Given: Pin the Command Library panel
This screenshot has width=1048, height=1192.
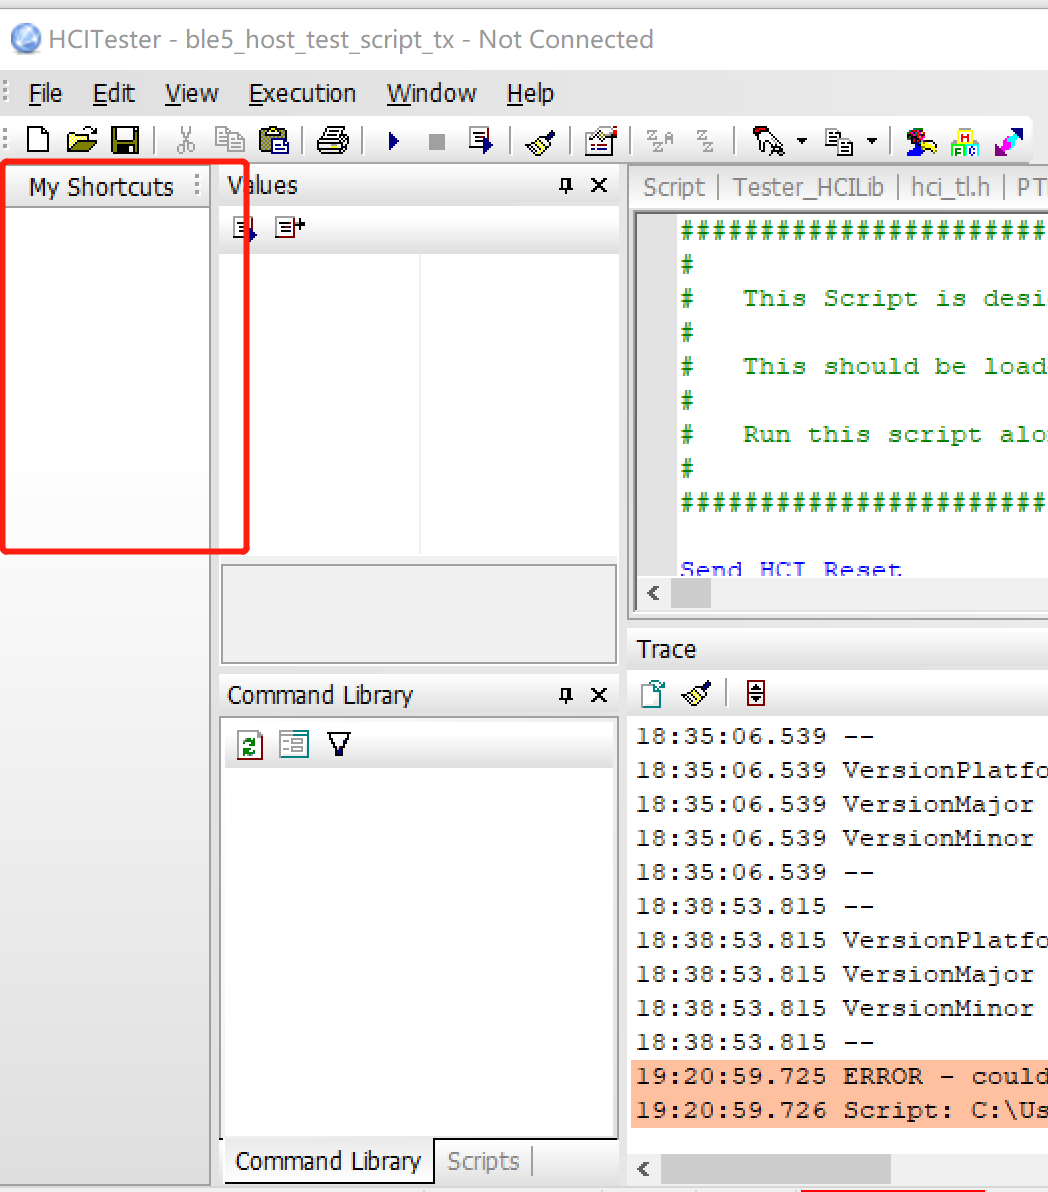Looking at the screenshot, I should click(x=565, y=696).
